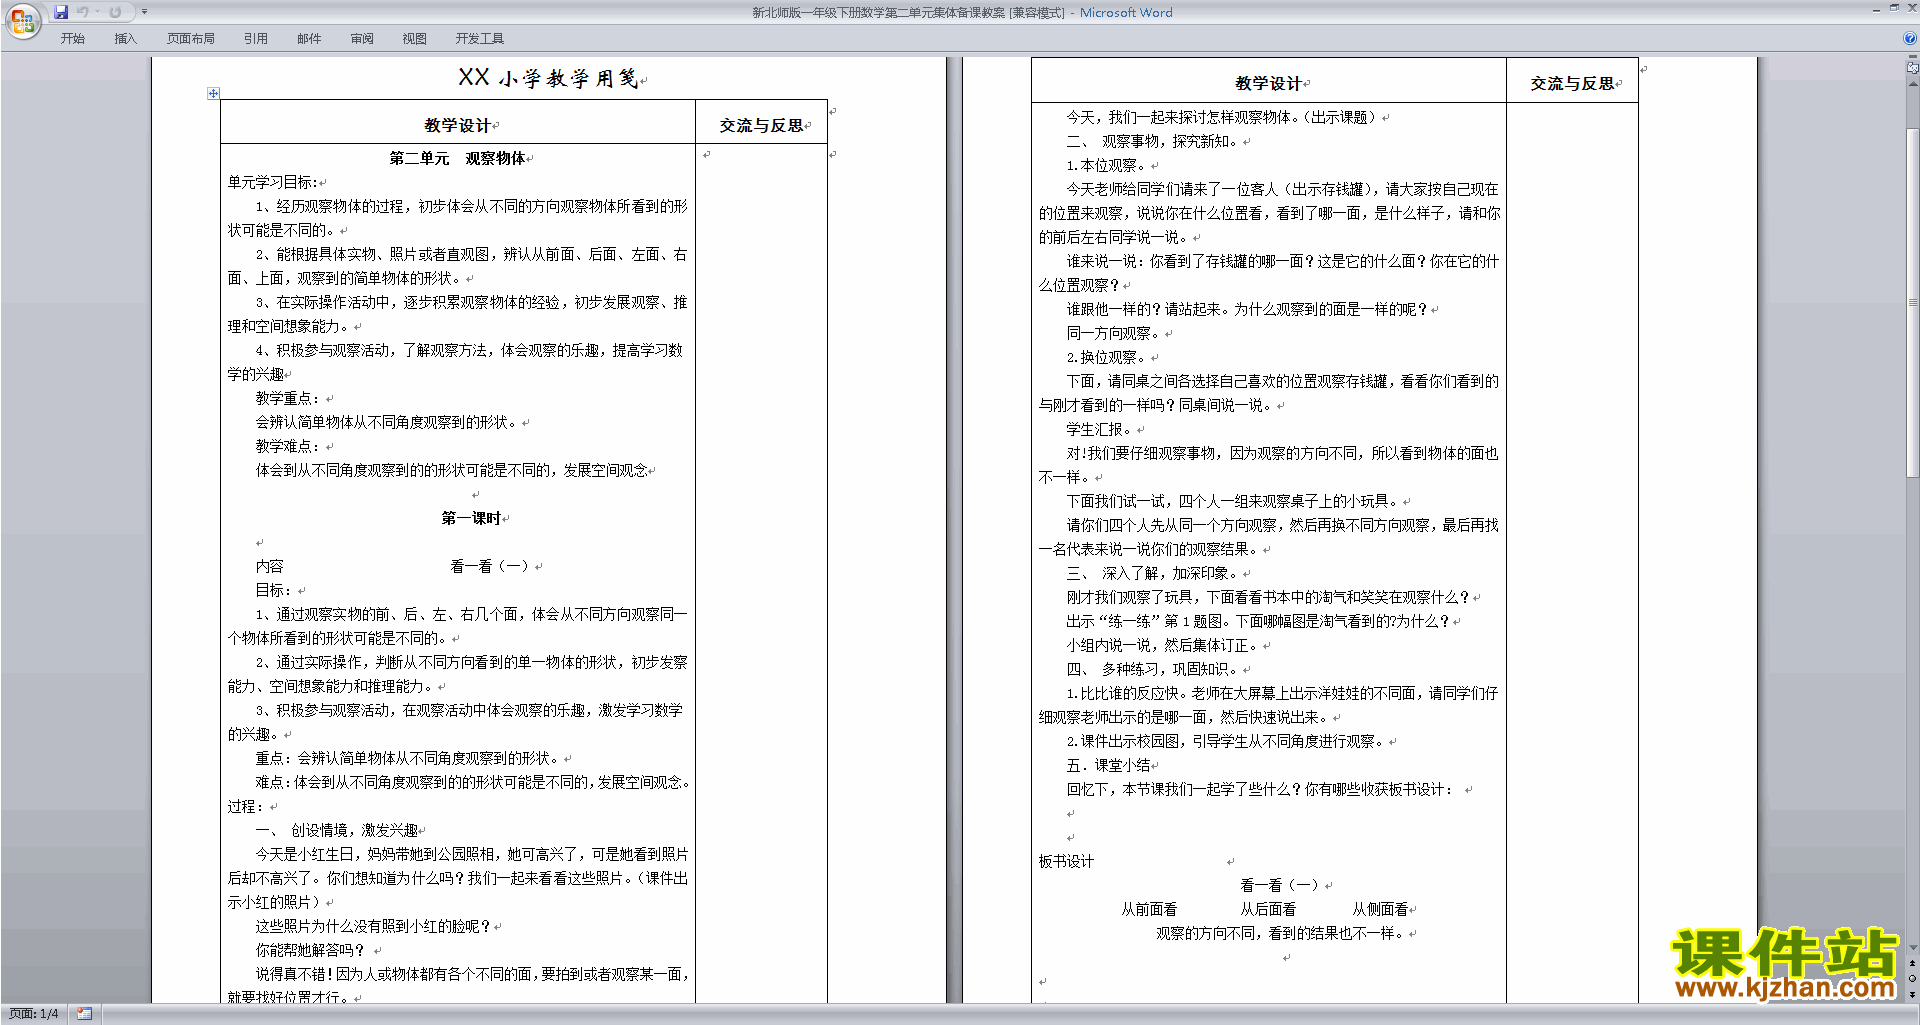Restore down the Word window
This screenshot has width=1920, height=1025.
click(1894, 8)
